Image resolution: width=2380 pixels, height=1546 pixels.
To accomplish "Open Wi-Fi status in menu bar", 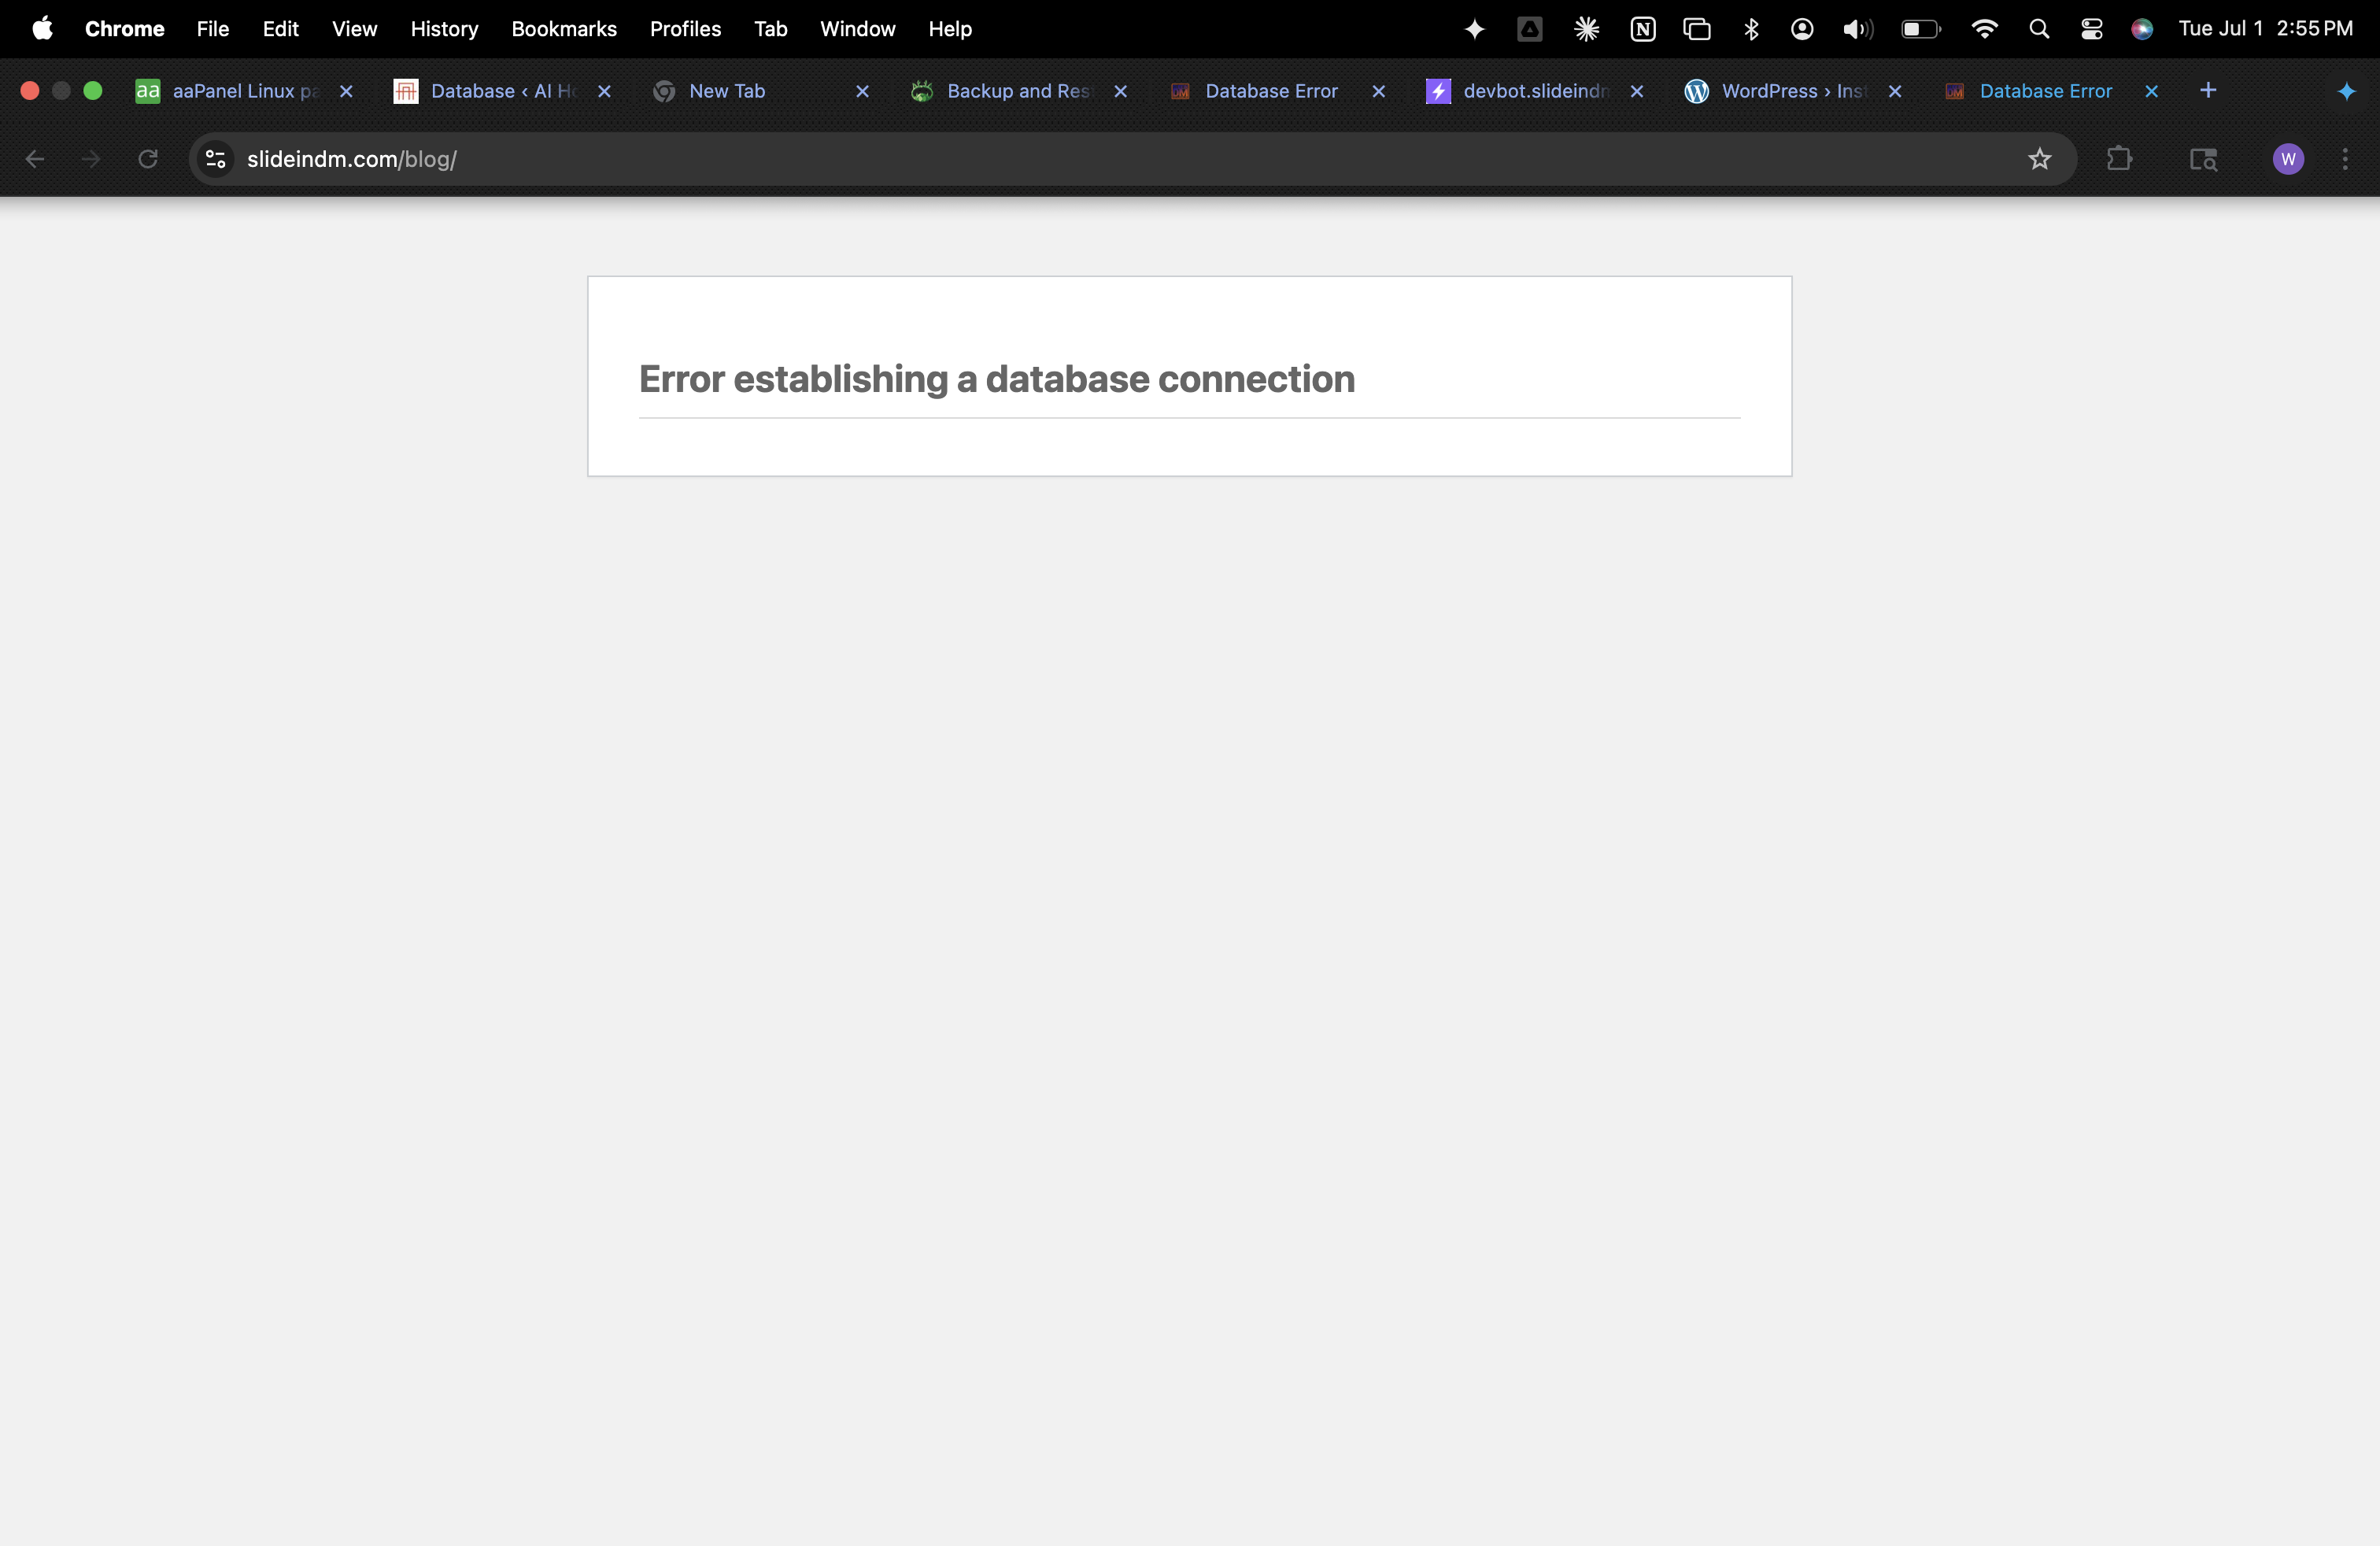I will click(1984, 29).
